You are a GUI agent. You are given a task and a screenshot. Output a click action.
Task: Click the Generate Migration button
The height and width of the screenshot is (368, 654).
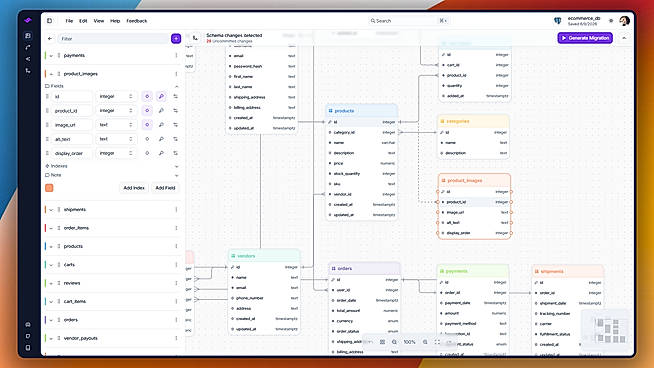tap(585, 38)
